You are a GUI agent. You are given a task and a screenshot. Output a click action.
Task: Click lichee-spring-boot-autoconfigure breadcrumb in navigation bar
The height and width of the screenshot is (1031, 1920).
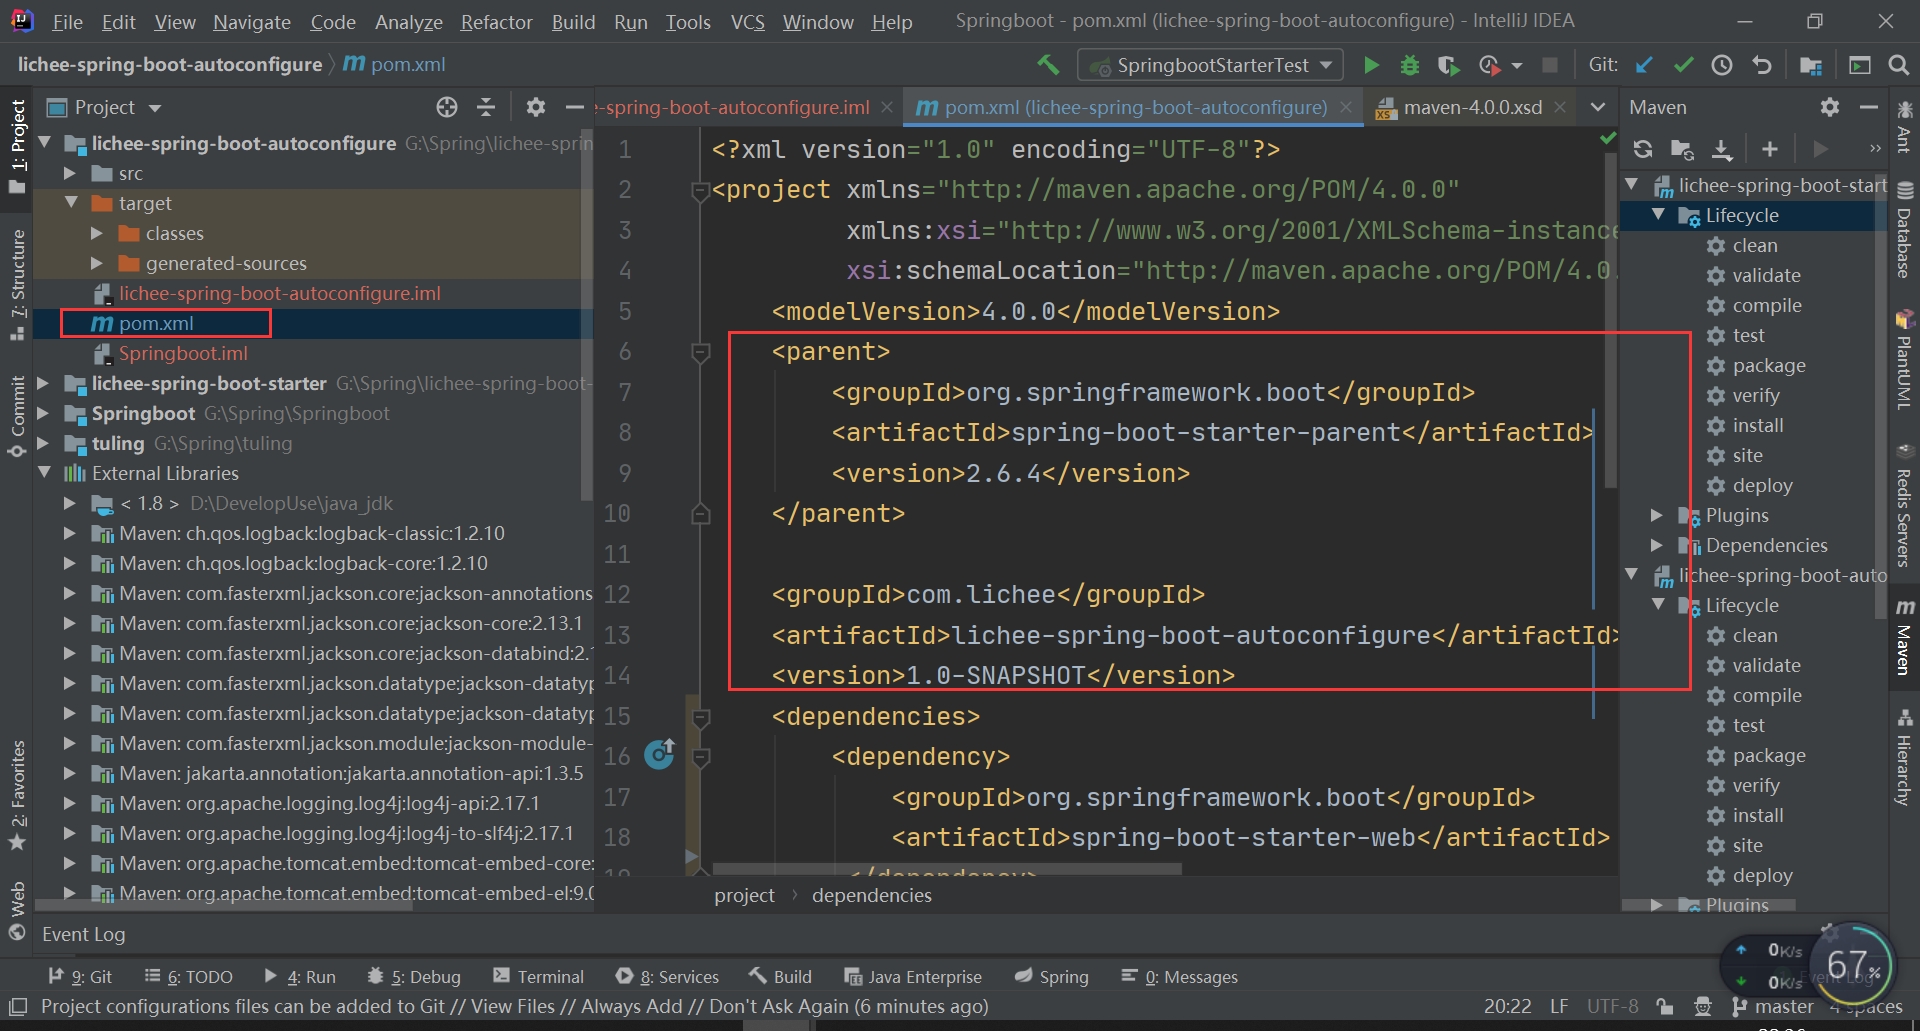[169, 65]
